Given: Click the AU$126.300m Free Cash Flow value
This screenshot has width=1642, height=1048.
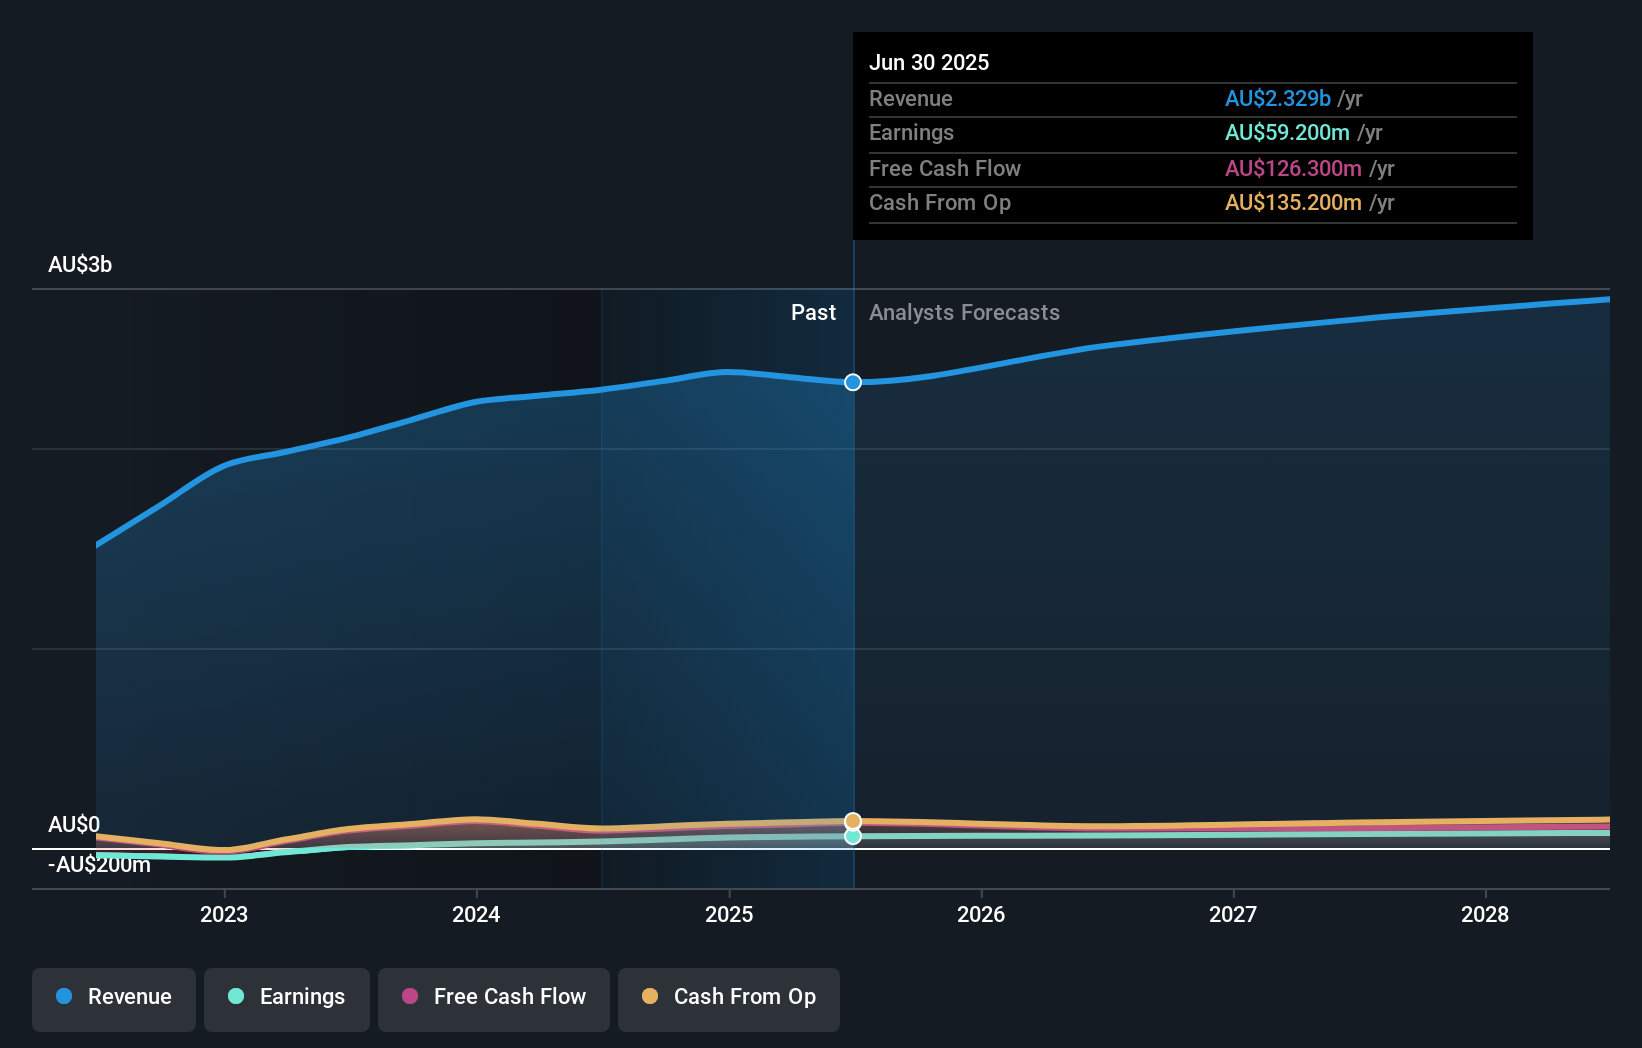Looking at the screenshot, I should (x=1293, y=168).
